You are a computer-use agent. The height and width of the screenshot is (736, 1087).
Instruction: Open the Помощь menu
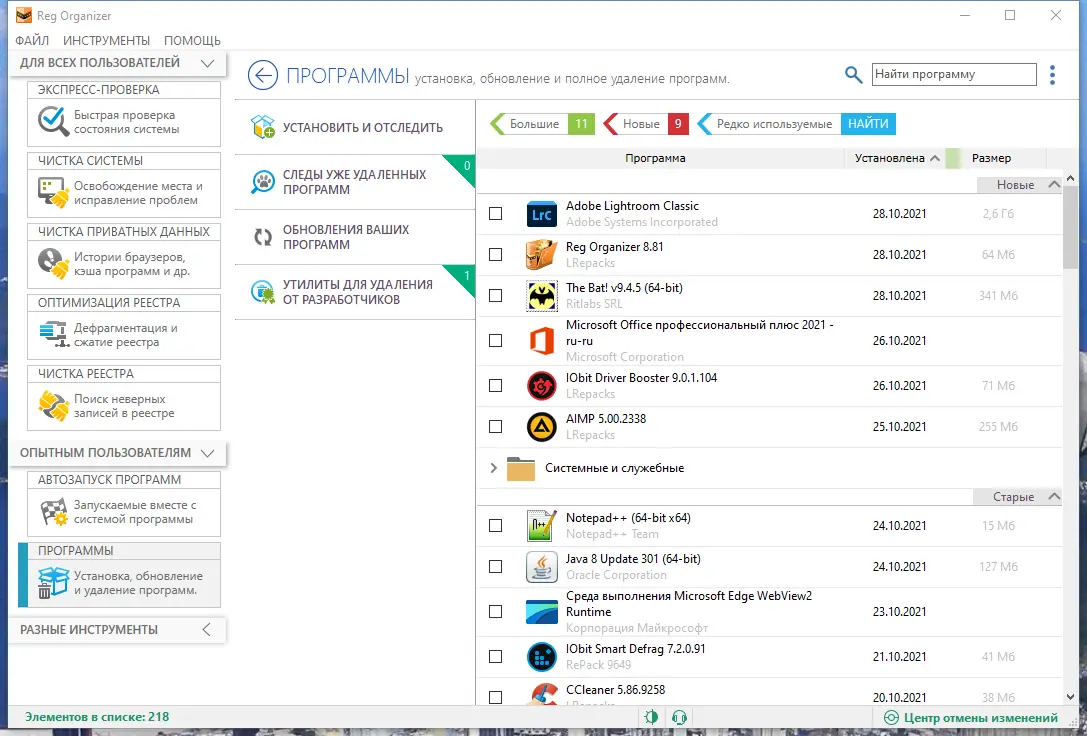[x=192, y=40]
